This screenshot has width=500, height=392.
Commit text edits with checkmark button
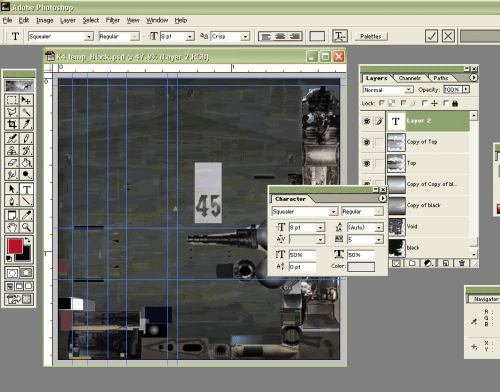(x=431, y=36)
